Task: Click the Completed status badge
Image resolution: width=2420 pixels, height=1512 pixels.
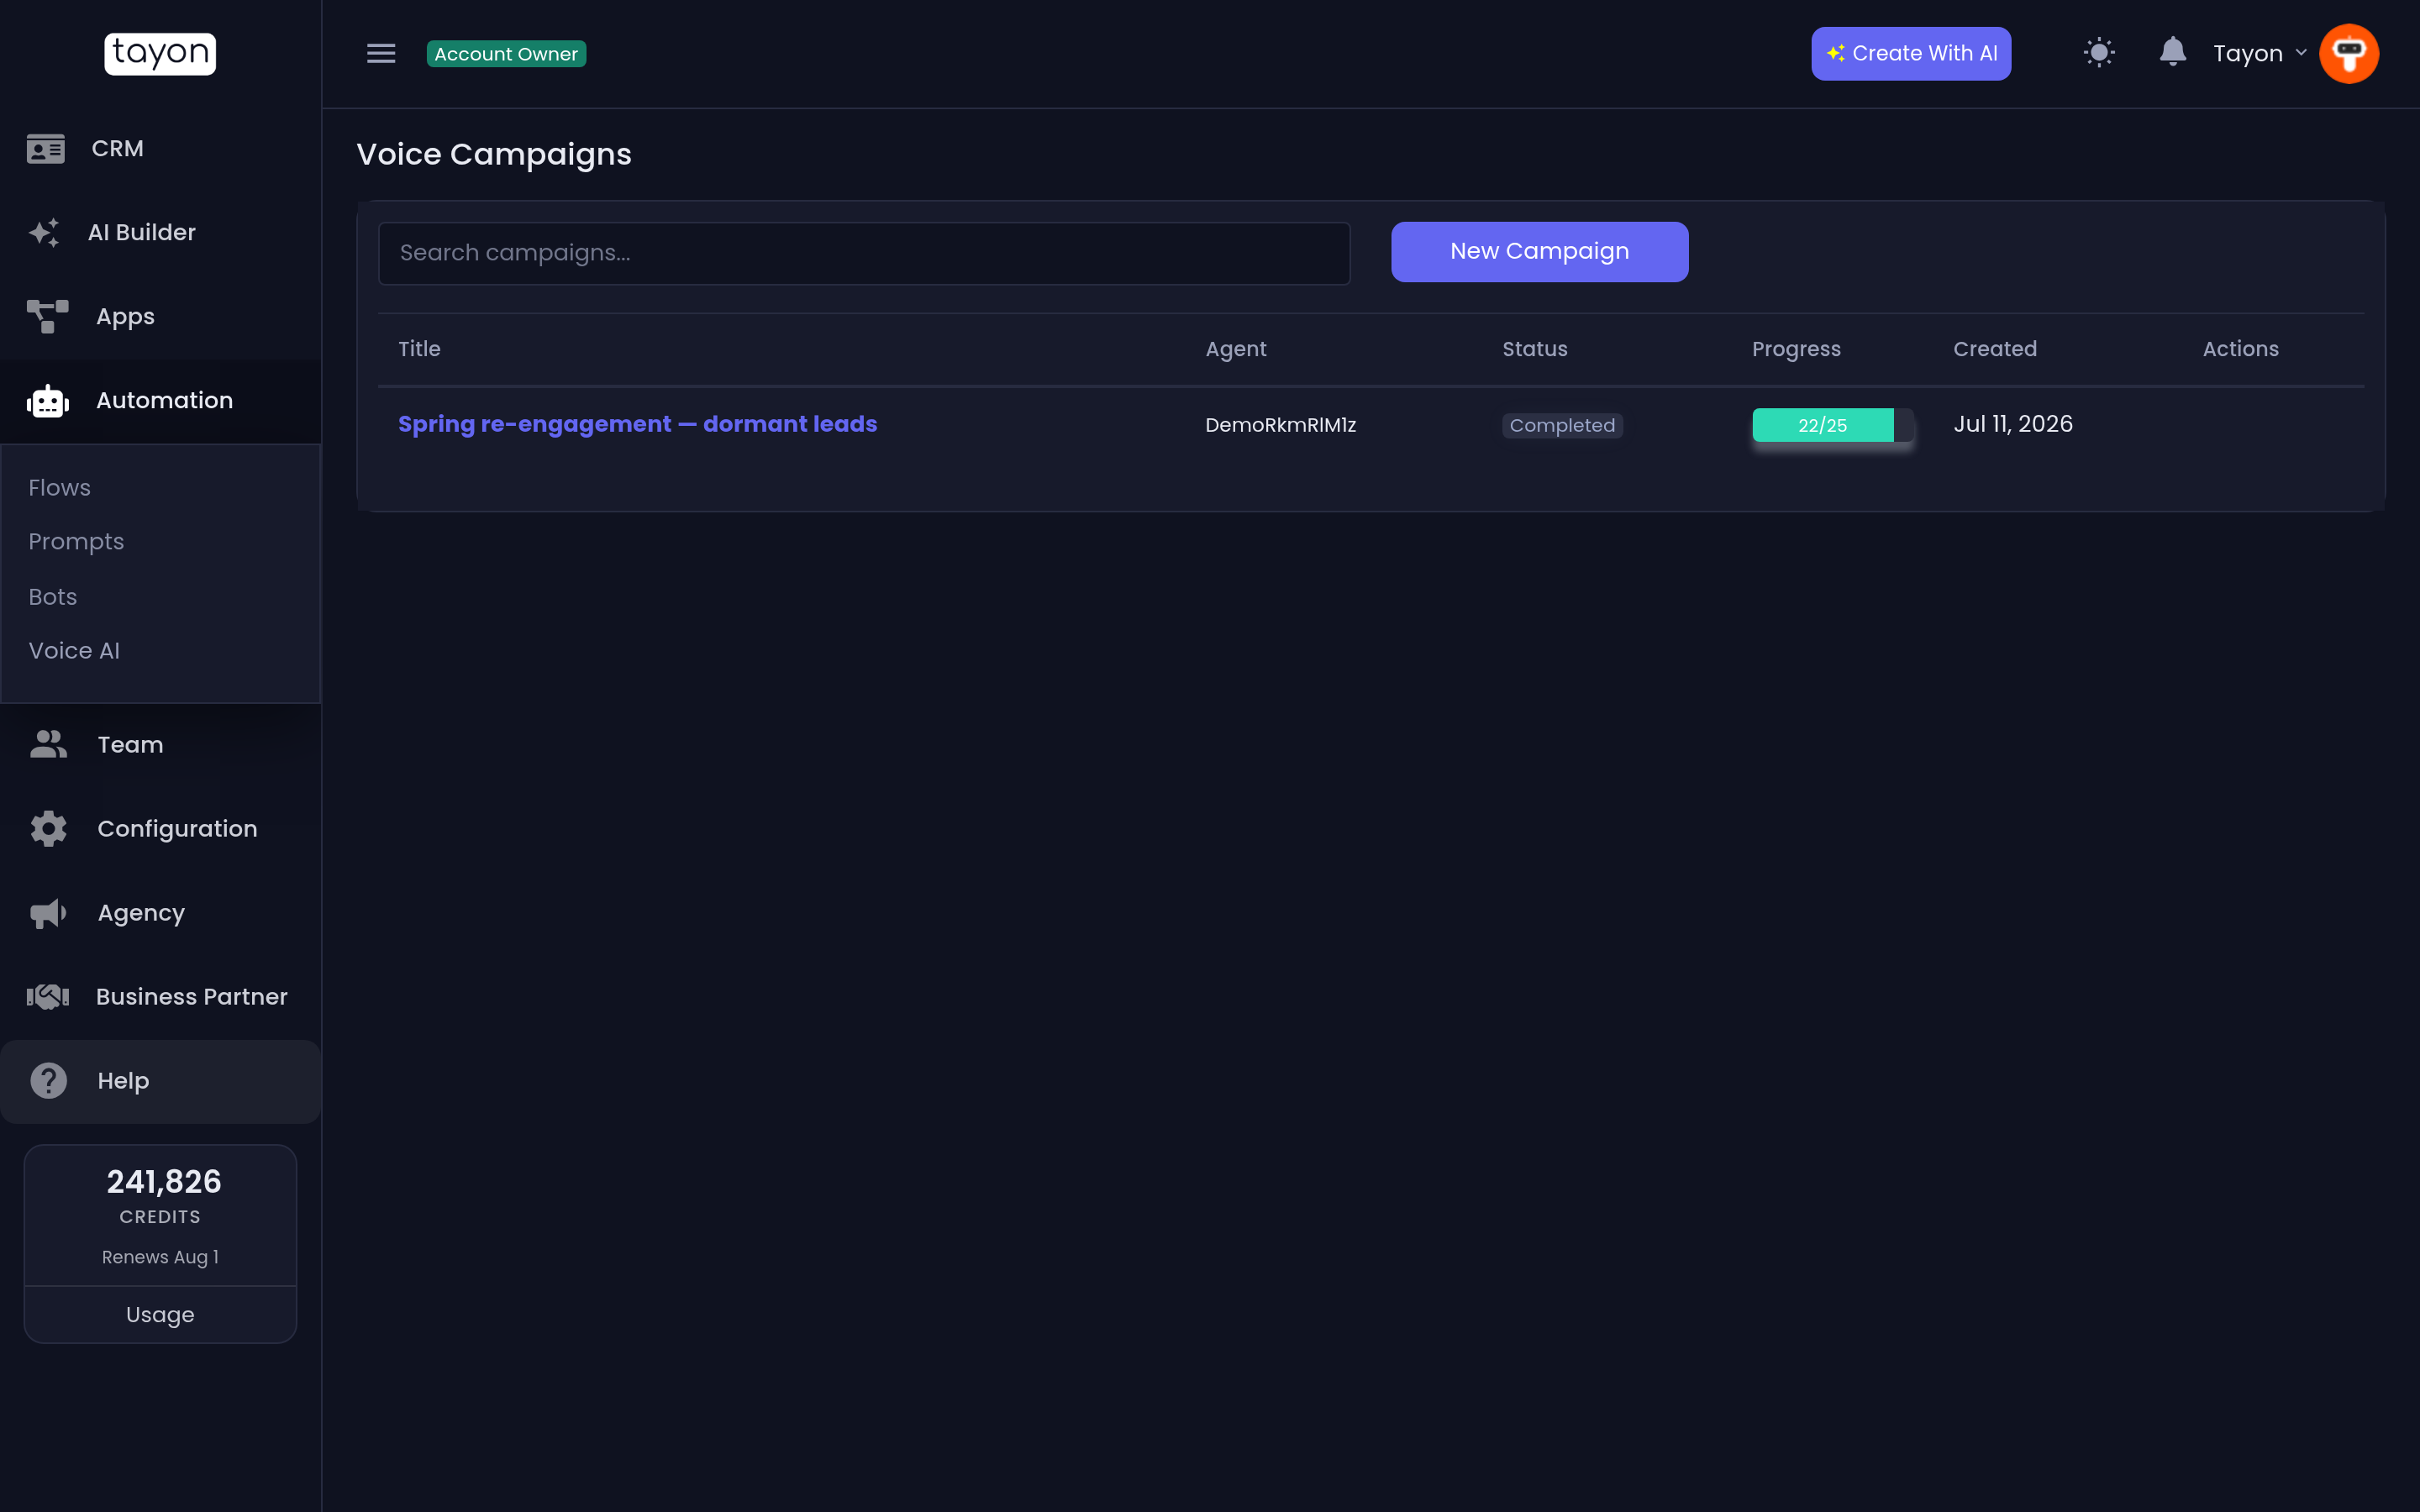Action: point(1562,425)
